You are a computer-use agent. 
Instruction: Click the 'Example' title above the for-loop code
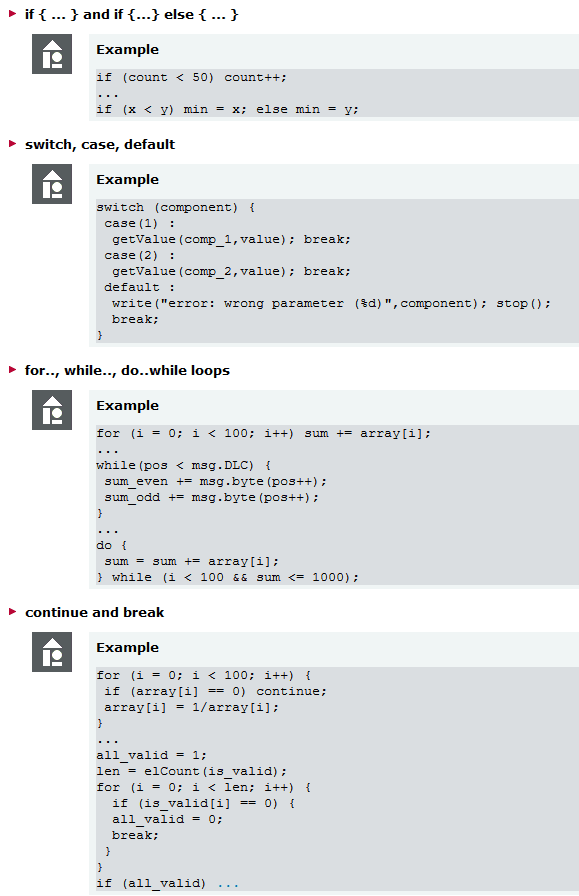click(x=127, y=406)
